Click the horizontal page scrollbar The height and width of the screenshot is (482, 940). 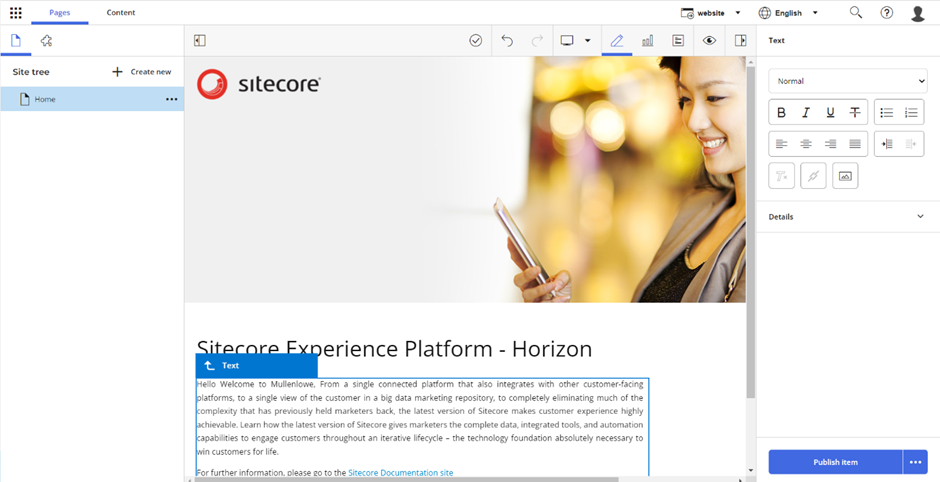click(405, 480)
